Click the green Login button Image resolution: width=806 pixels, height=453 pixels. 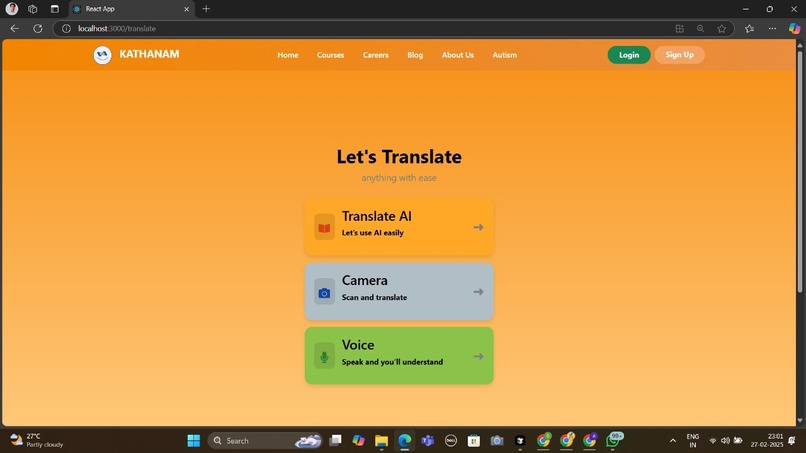(x=629, y=55)
